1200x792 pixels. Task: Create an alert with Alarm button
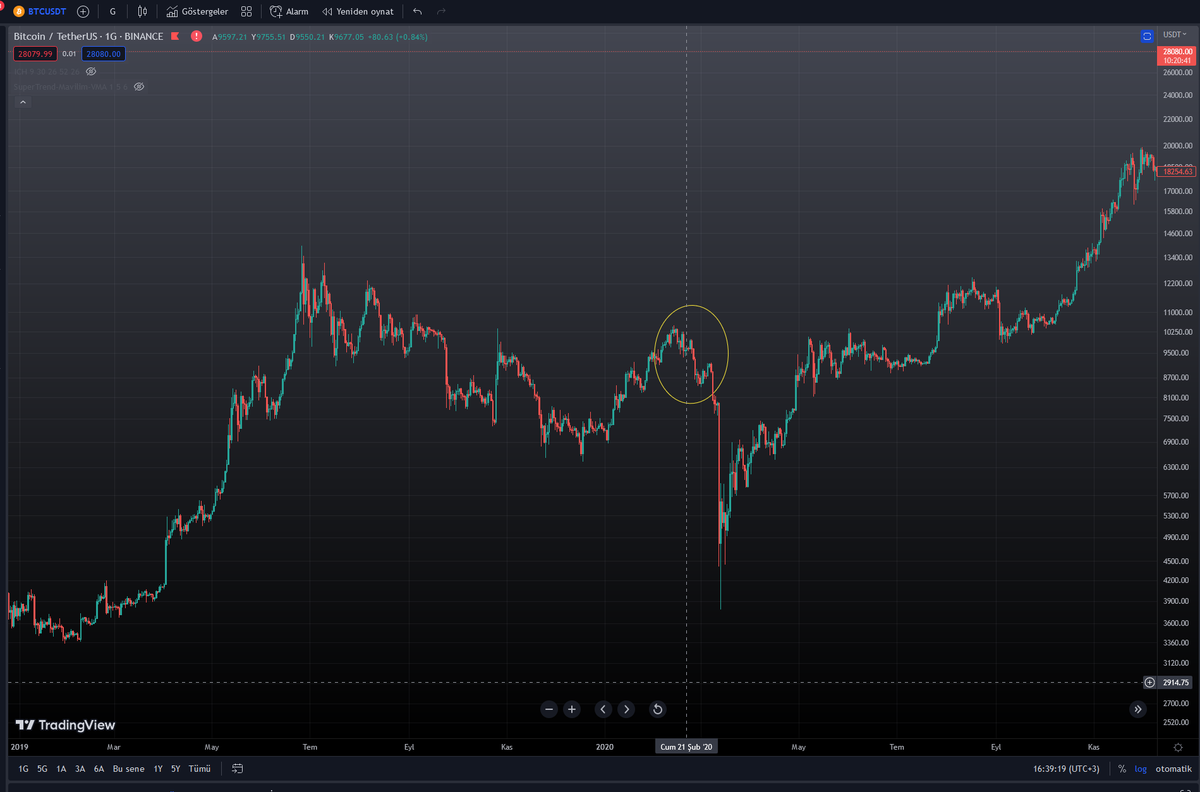[x=290, y=11]
